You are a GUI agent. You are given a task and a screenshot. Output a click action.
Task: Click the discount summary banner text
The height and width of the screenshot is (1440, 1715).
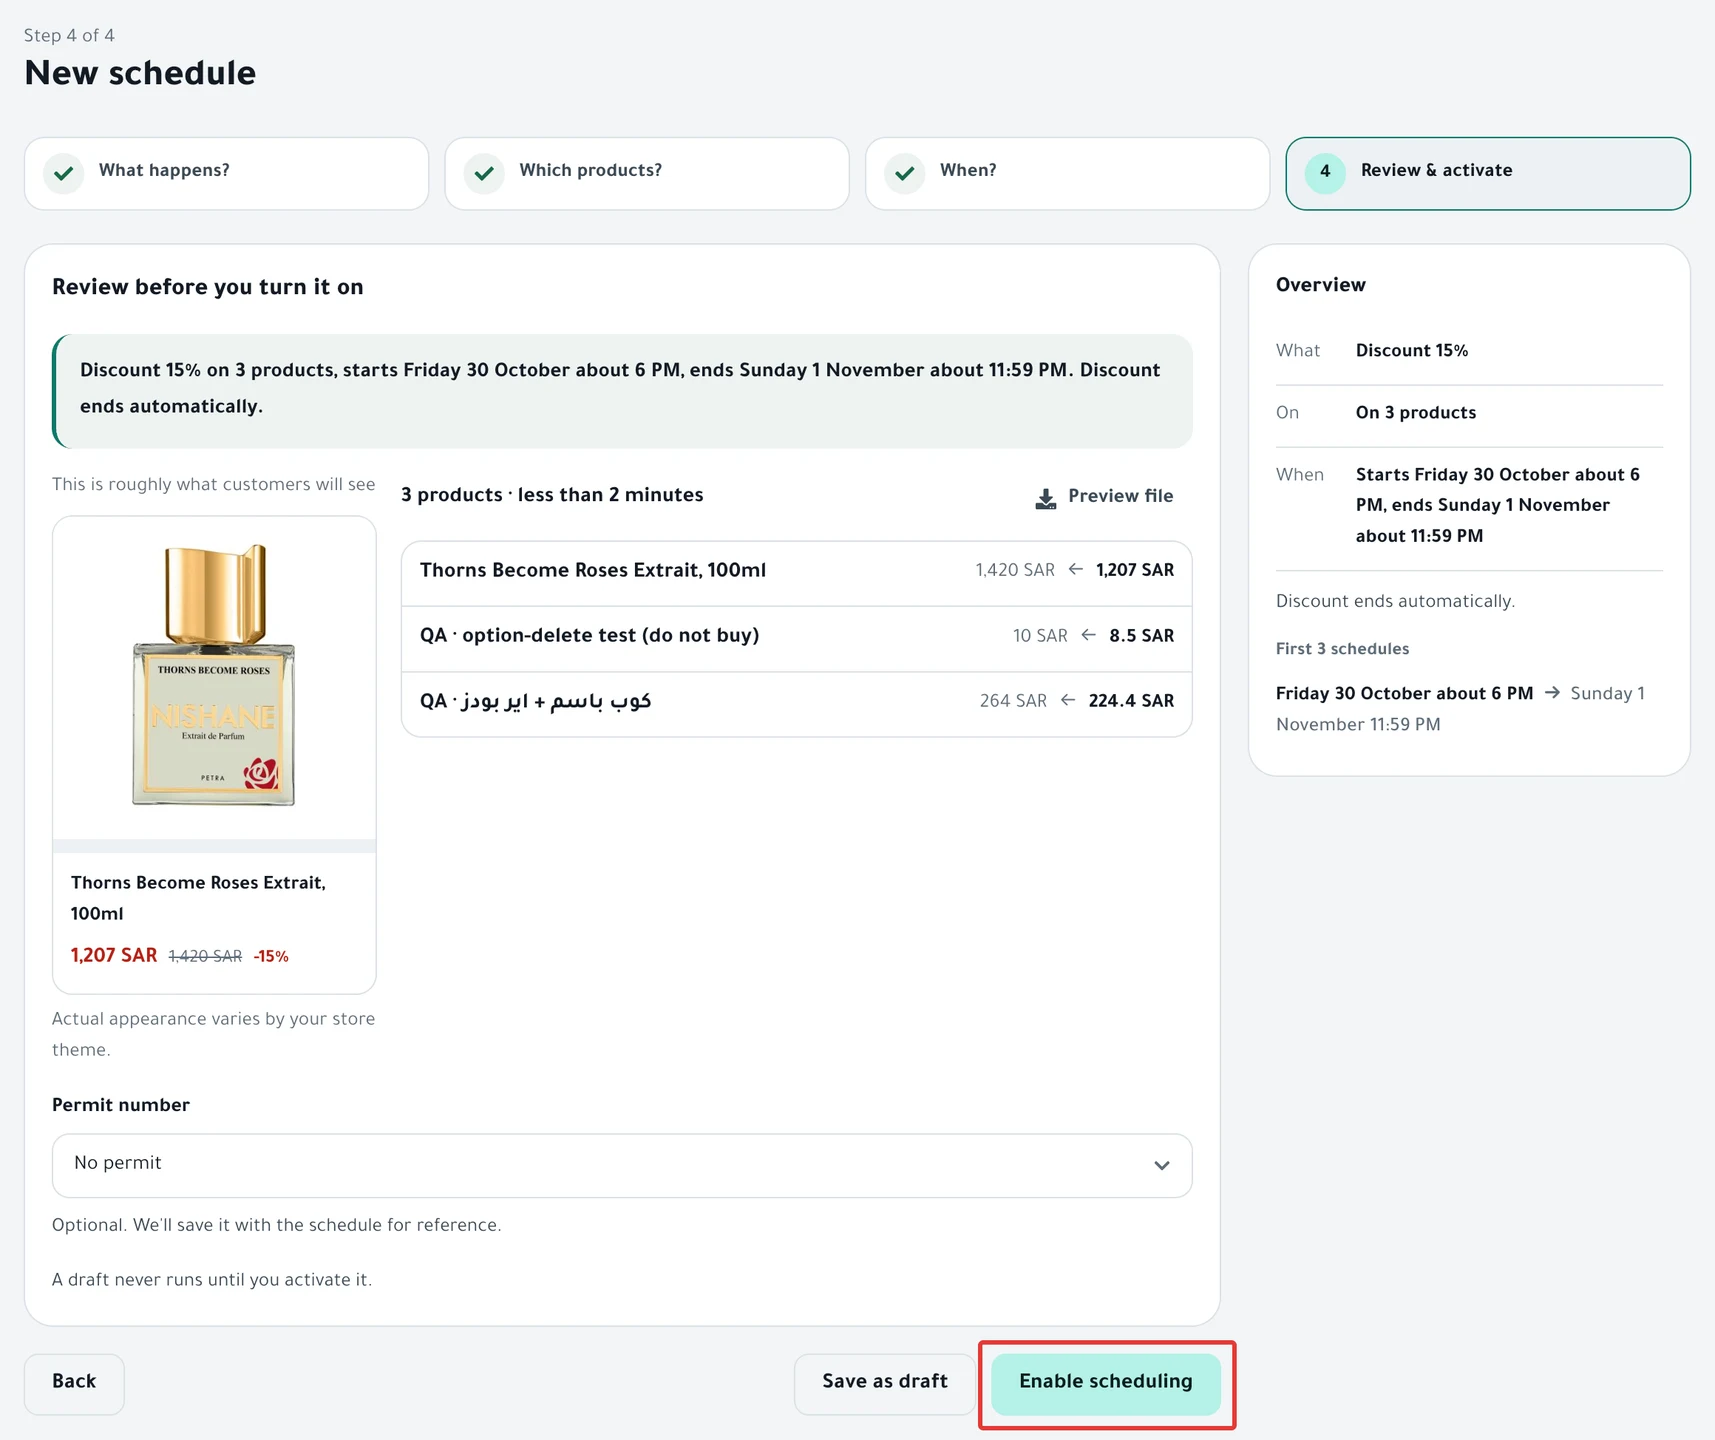click(x=620, y=388)
